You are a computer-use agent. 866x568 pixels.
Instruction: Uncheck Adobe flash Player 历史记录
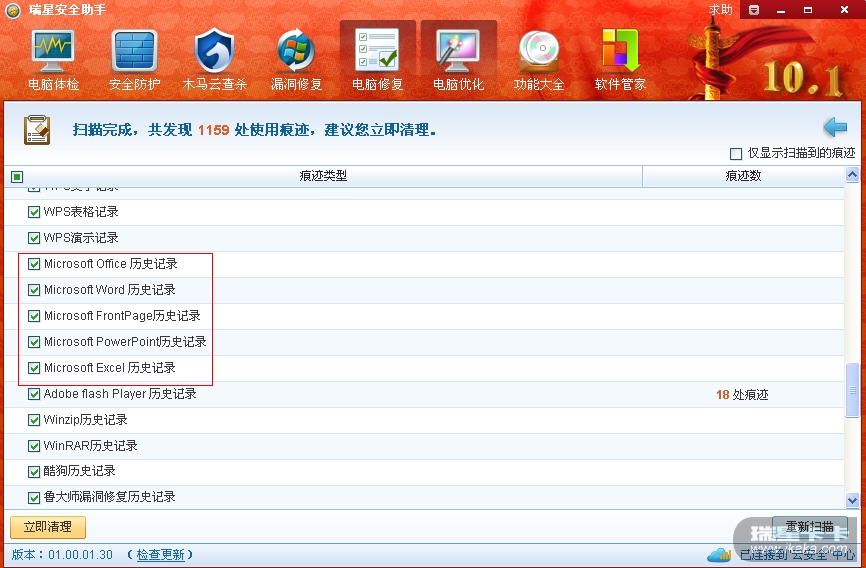(35, 394)
